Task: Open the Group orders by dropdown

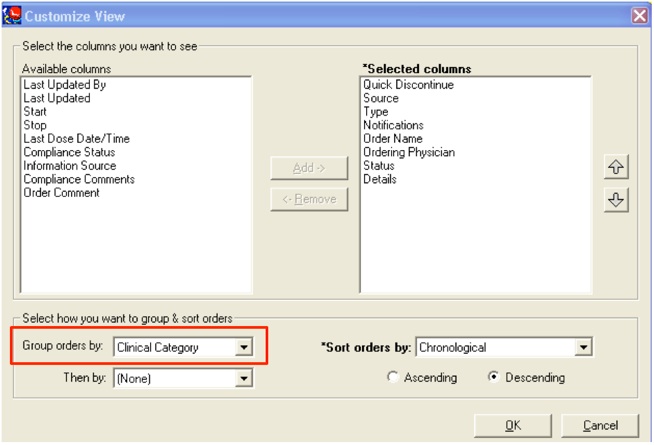Action: click(x=242, y=348)
